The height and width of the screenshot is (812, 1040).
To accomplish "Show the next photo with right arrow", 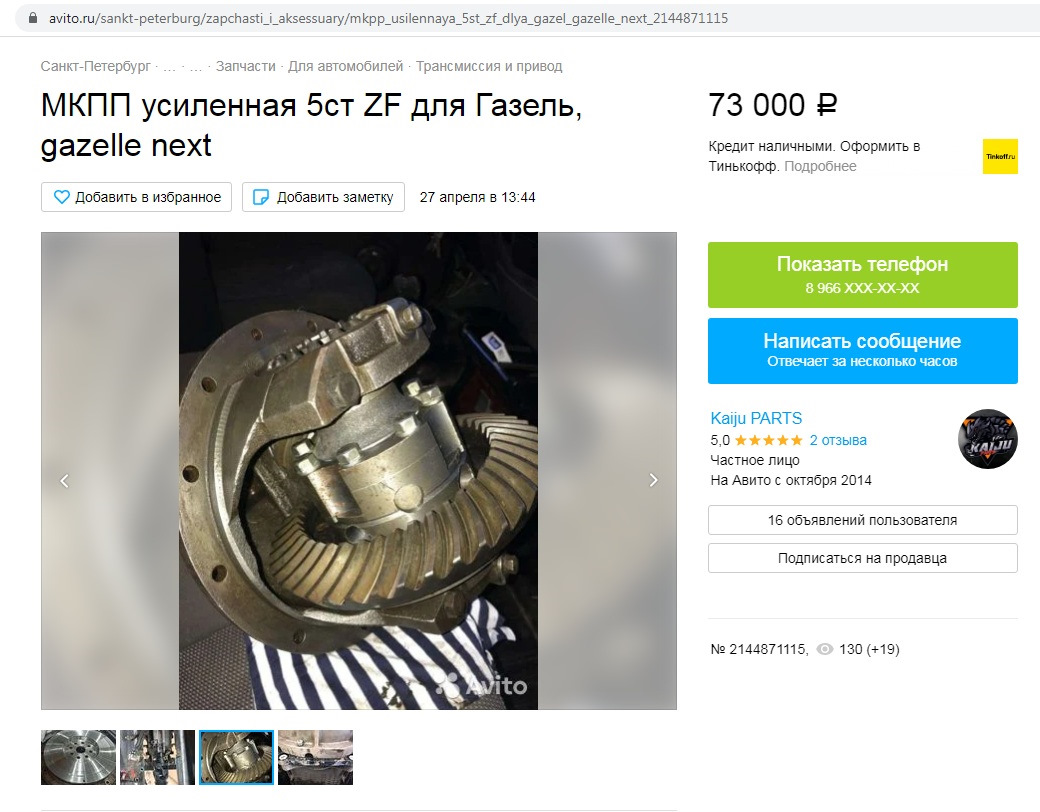I will [x=653, y=480].
